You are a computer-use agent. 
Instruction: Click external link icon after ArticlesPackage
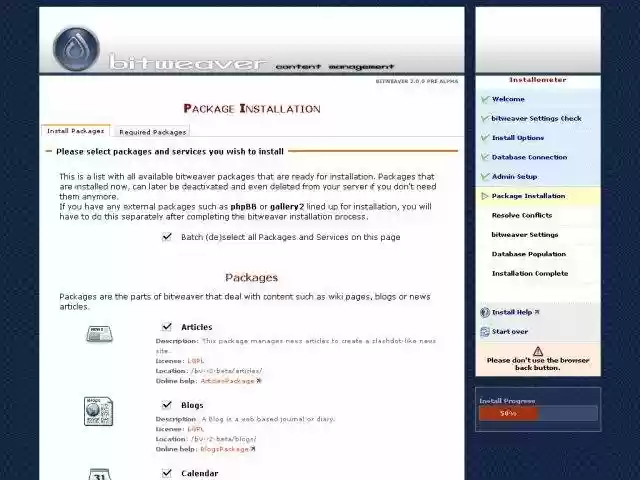click(x=259, y=381)
